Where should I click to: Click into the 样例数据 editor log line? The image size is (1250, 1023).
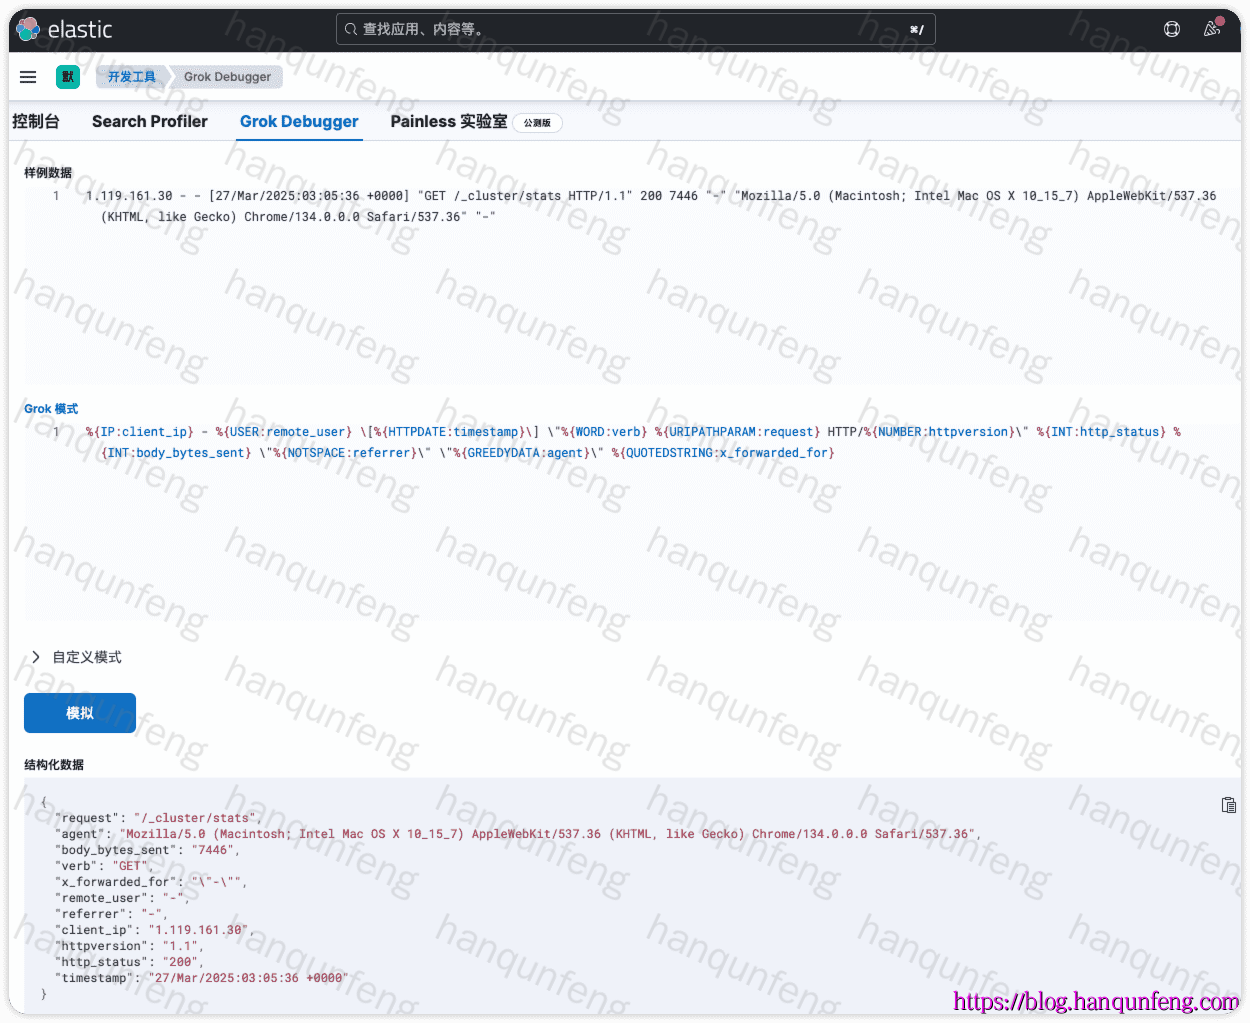(651, 206)
